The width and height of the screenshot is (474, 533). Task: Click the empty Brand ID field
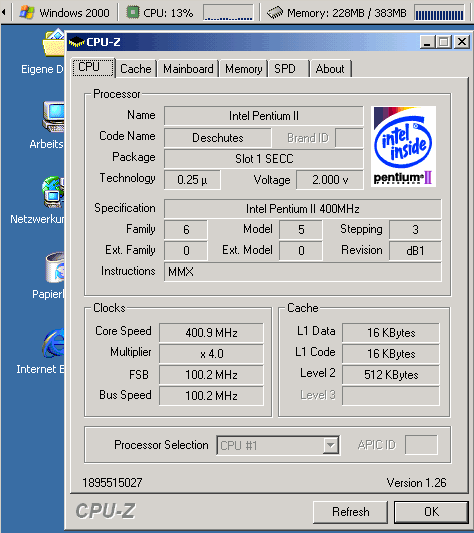click(349, 138)
